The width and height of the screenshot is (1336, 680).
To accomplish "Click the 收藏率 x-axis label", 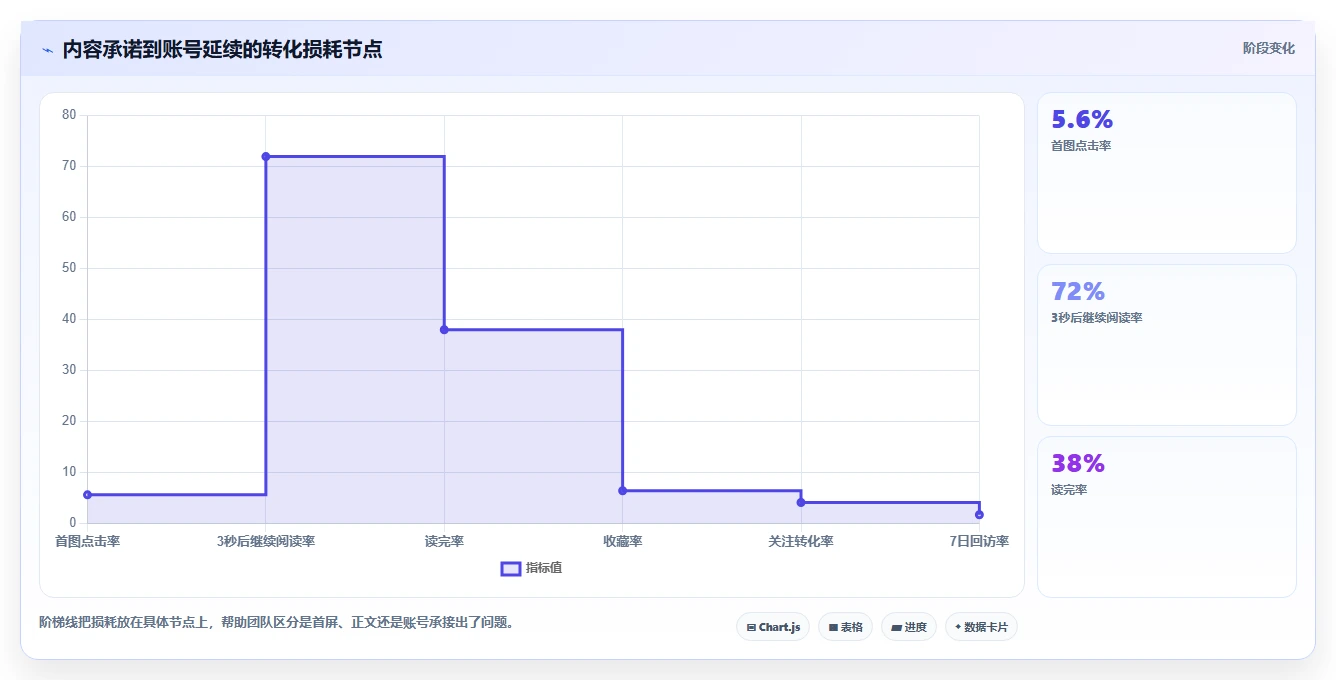I will click(x=622, y=541).
